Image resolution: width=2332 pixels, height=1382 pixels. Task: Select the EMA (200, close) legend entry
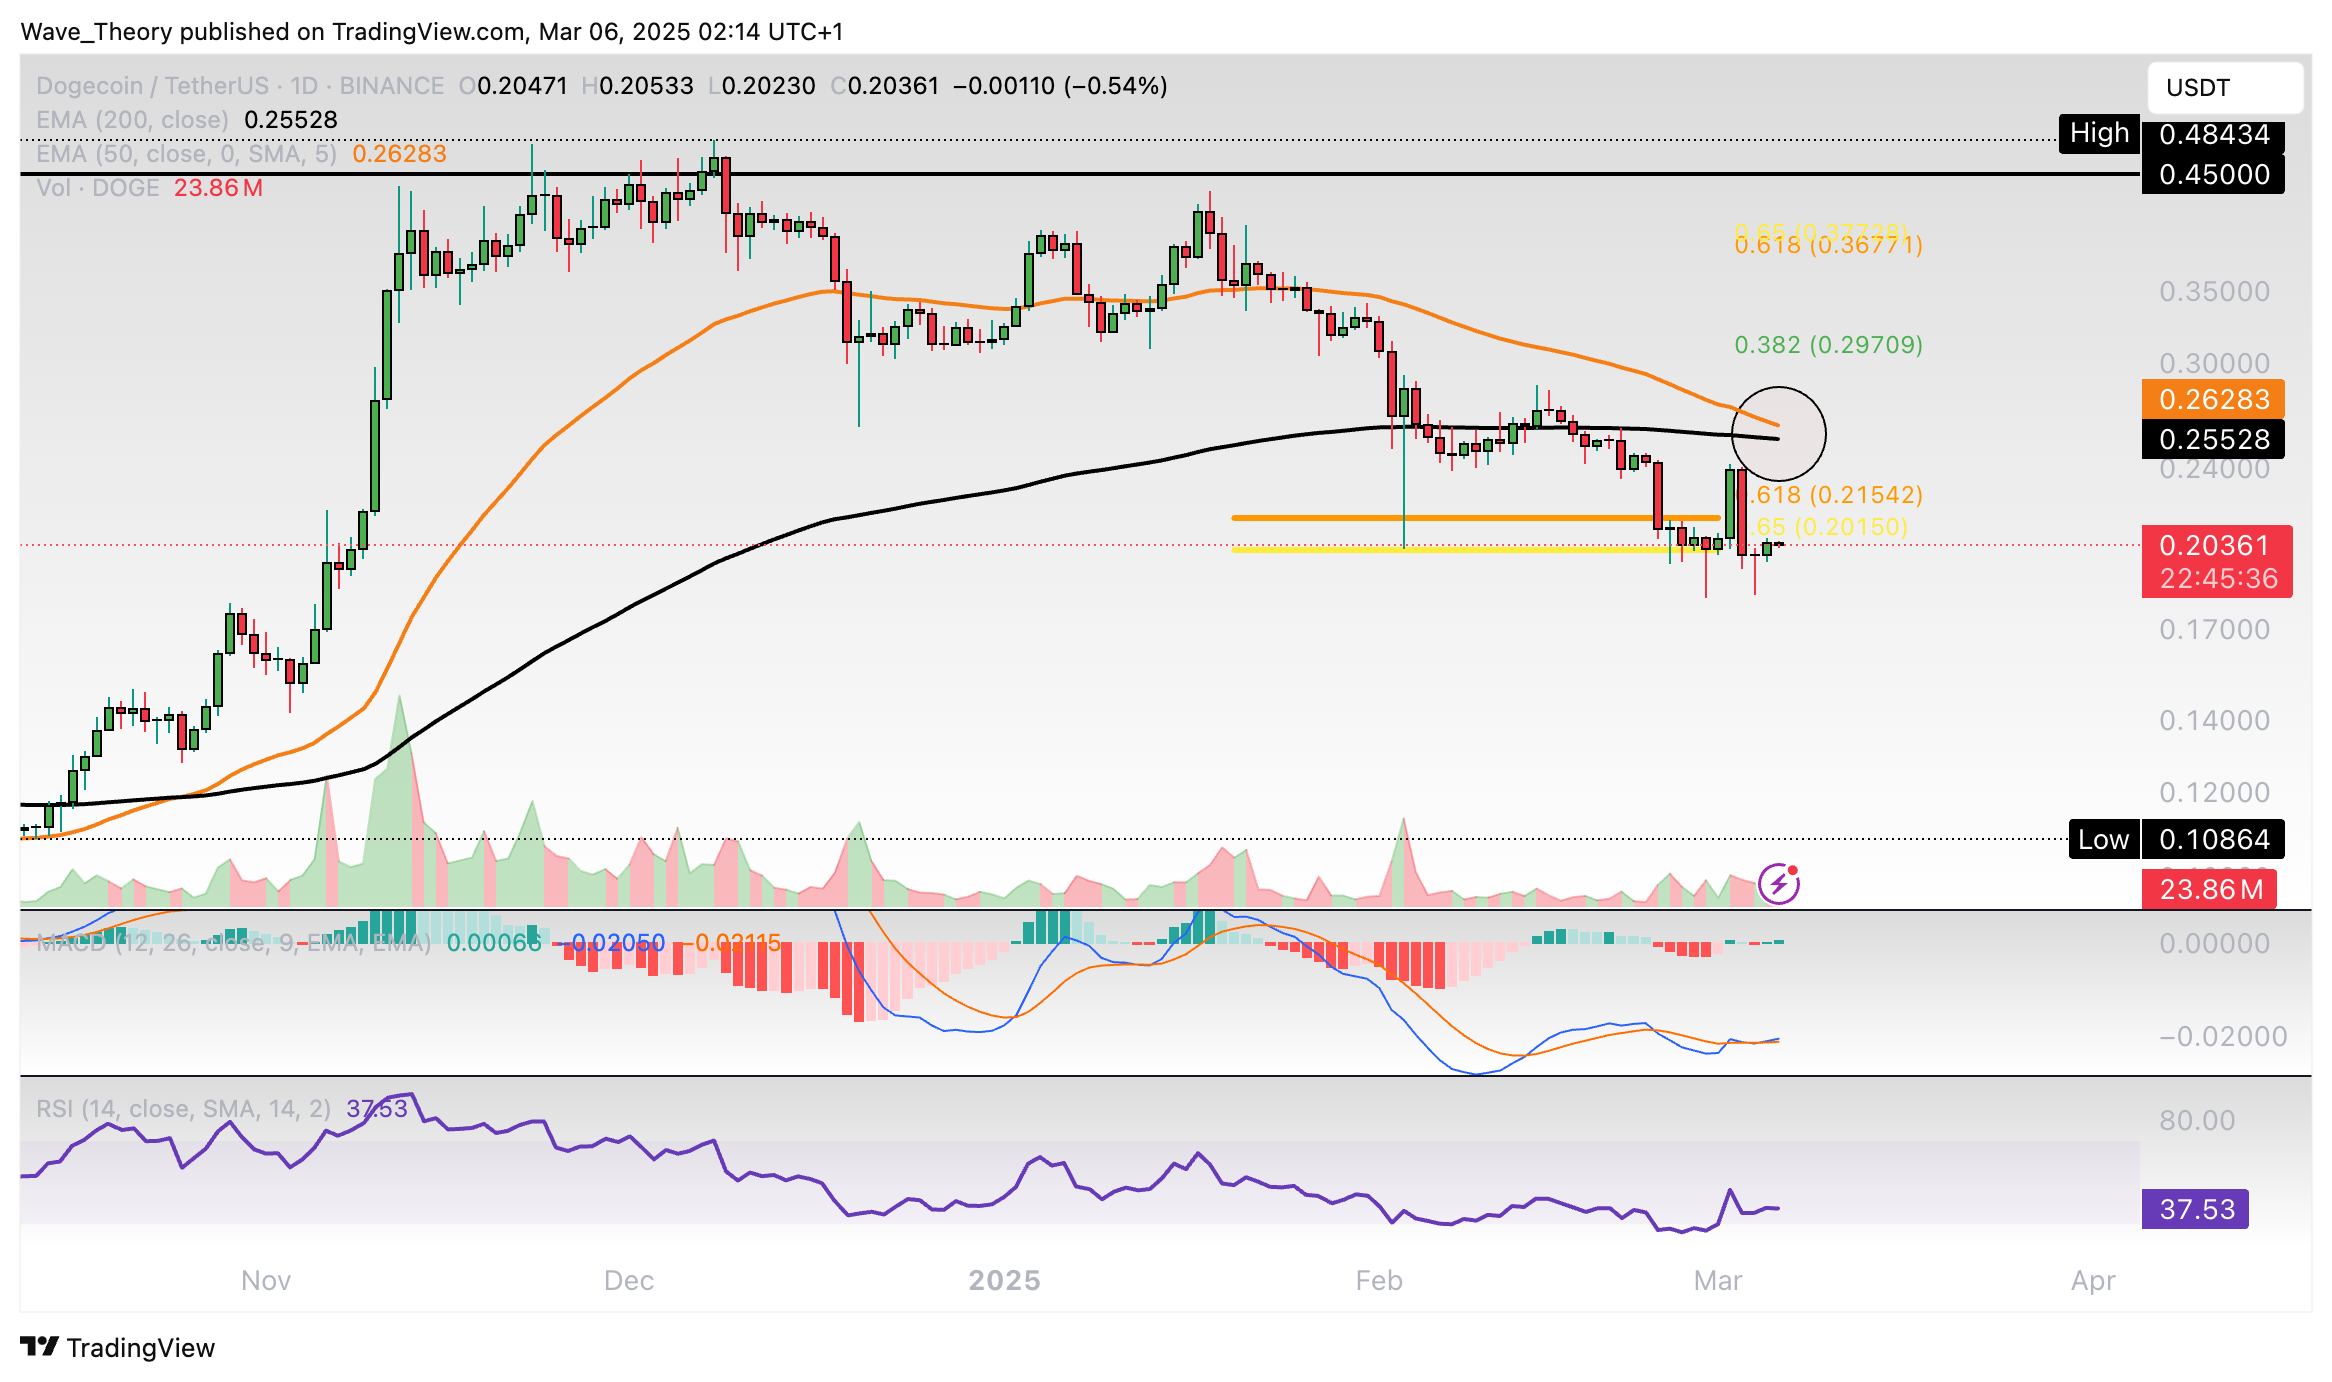coord(132,120)
